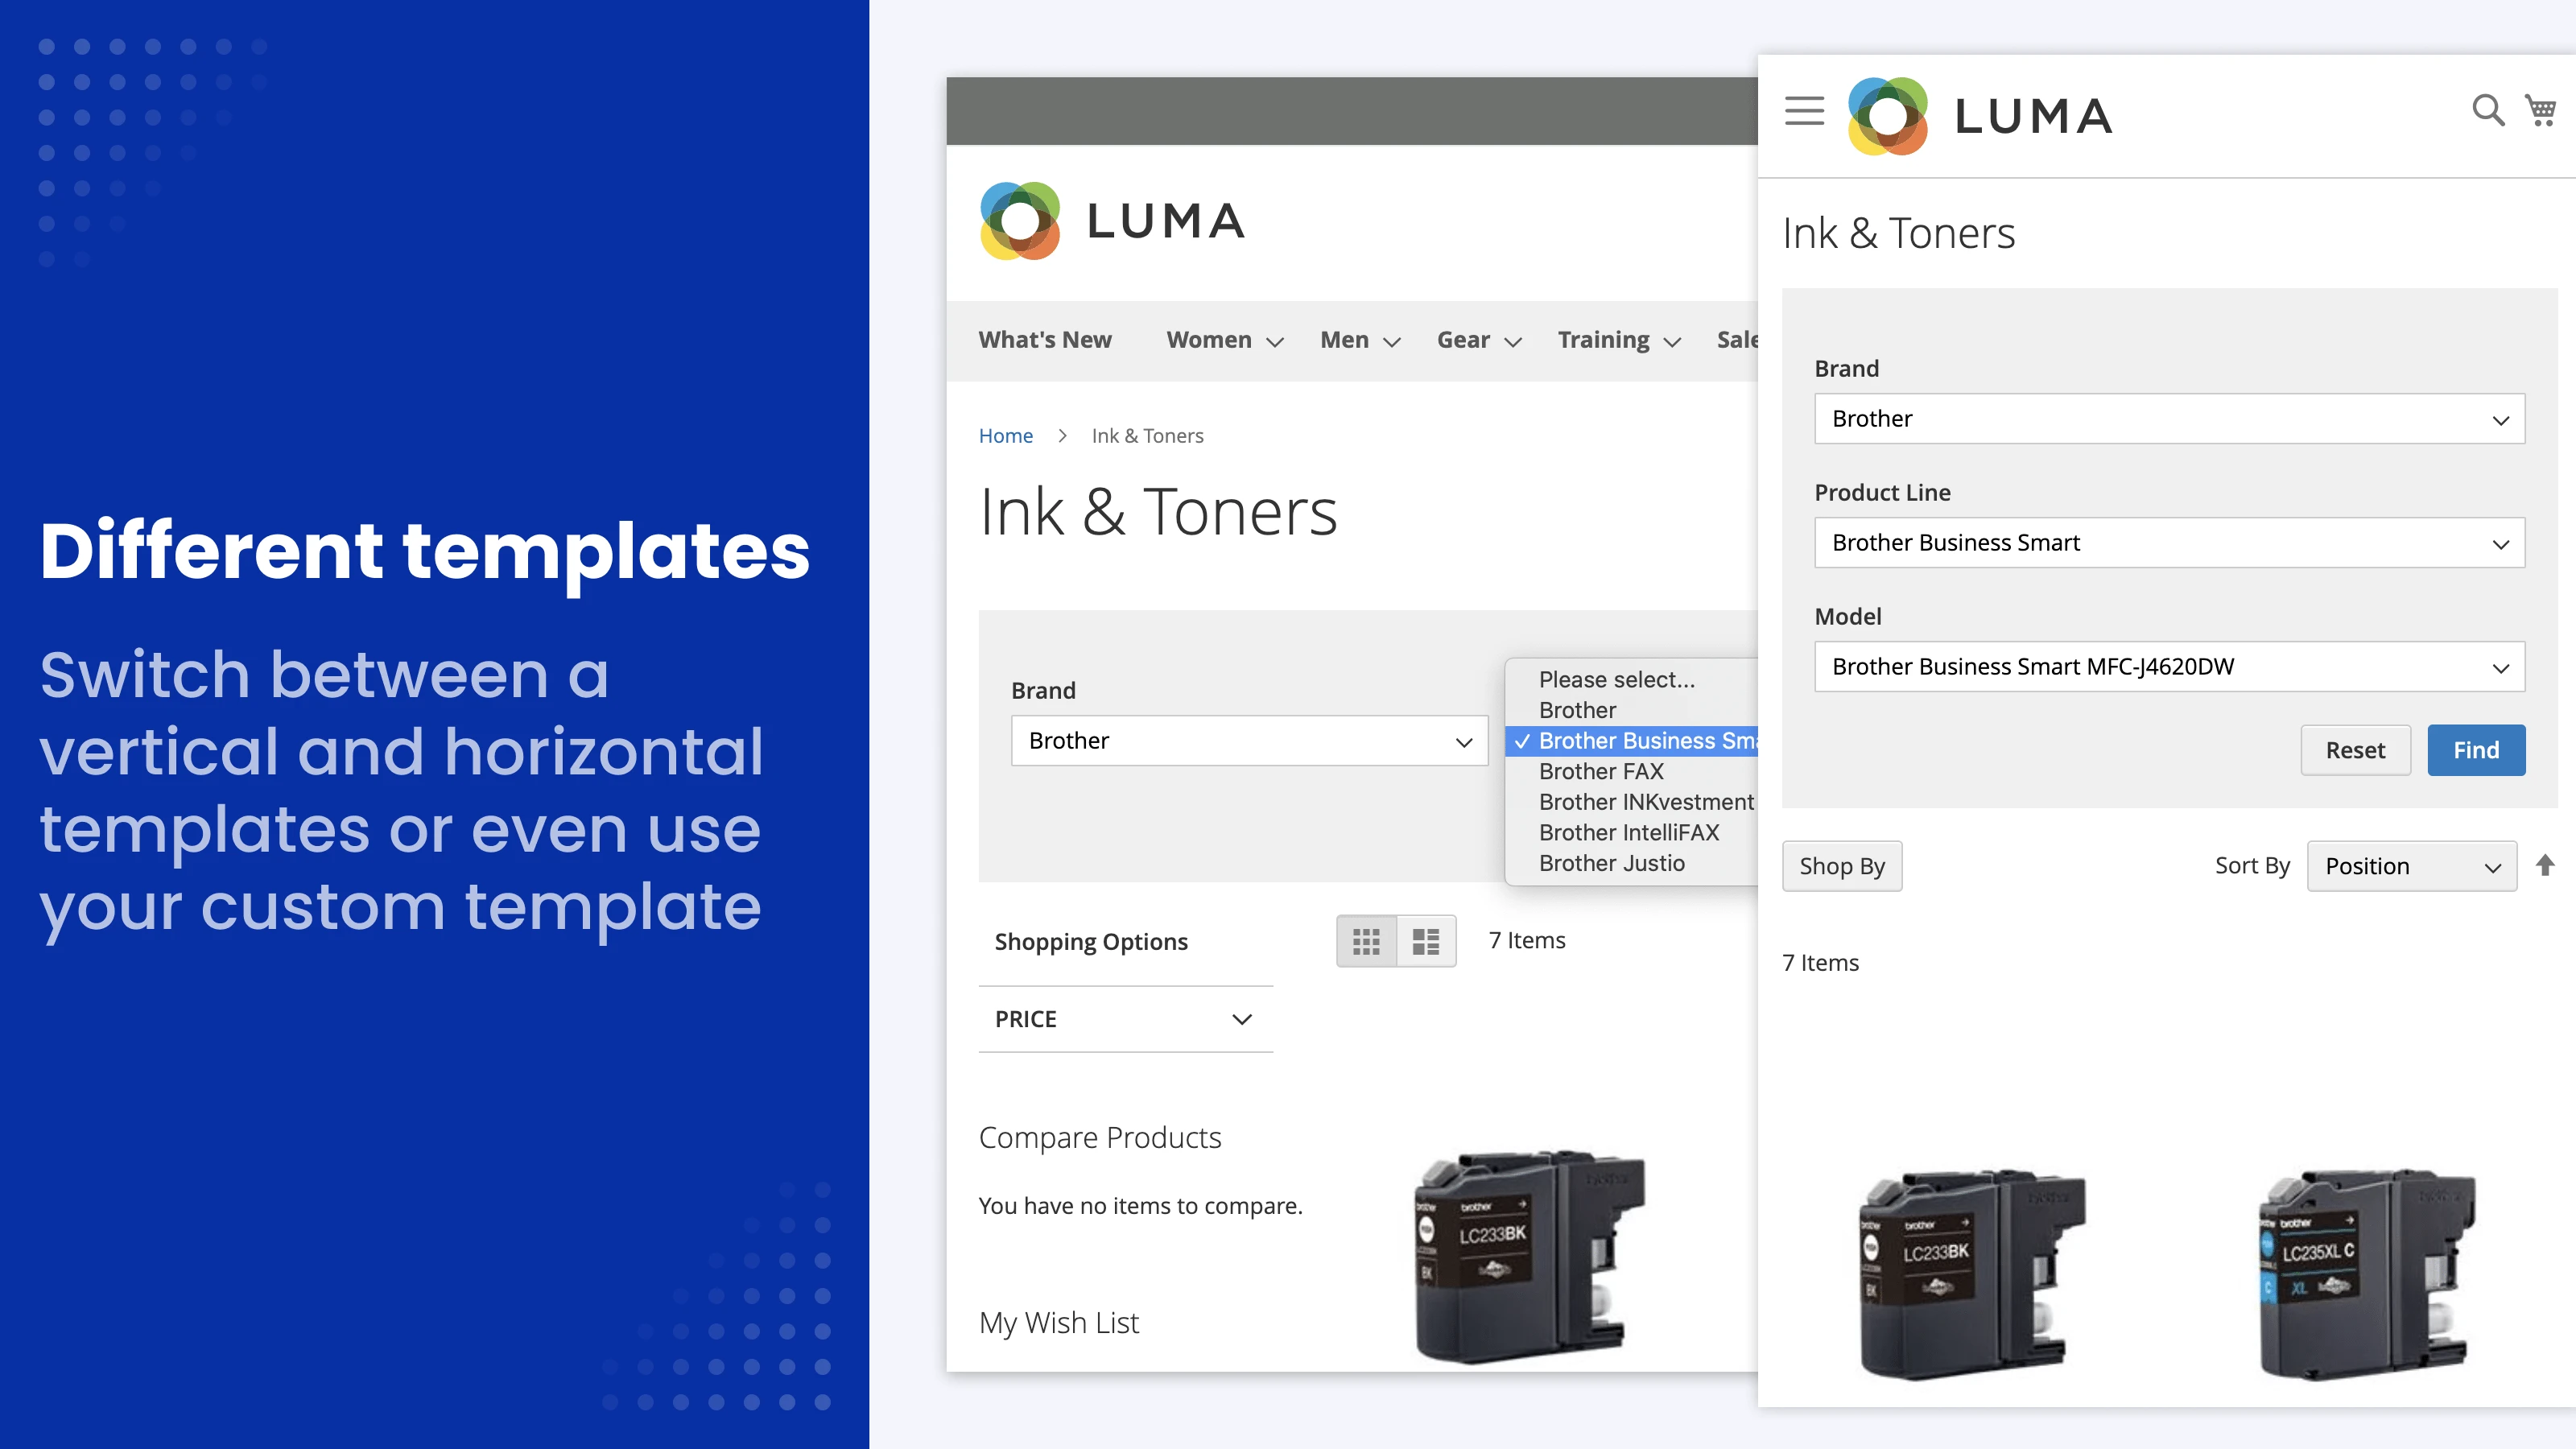Screen dimensions: 2576x1449
Task: Open the shopping cart icon
Action: (x=2540, y=110)
